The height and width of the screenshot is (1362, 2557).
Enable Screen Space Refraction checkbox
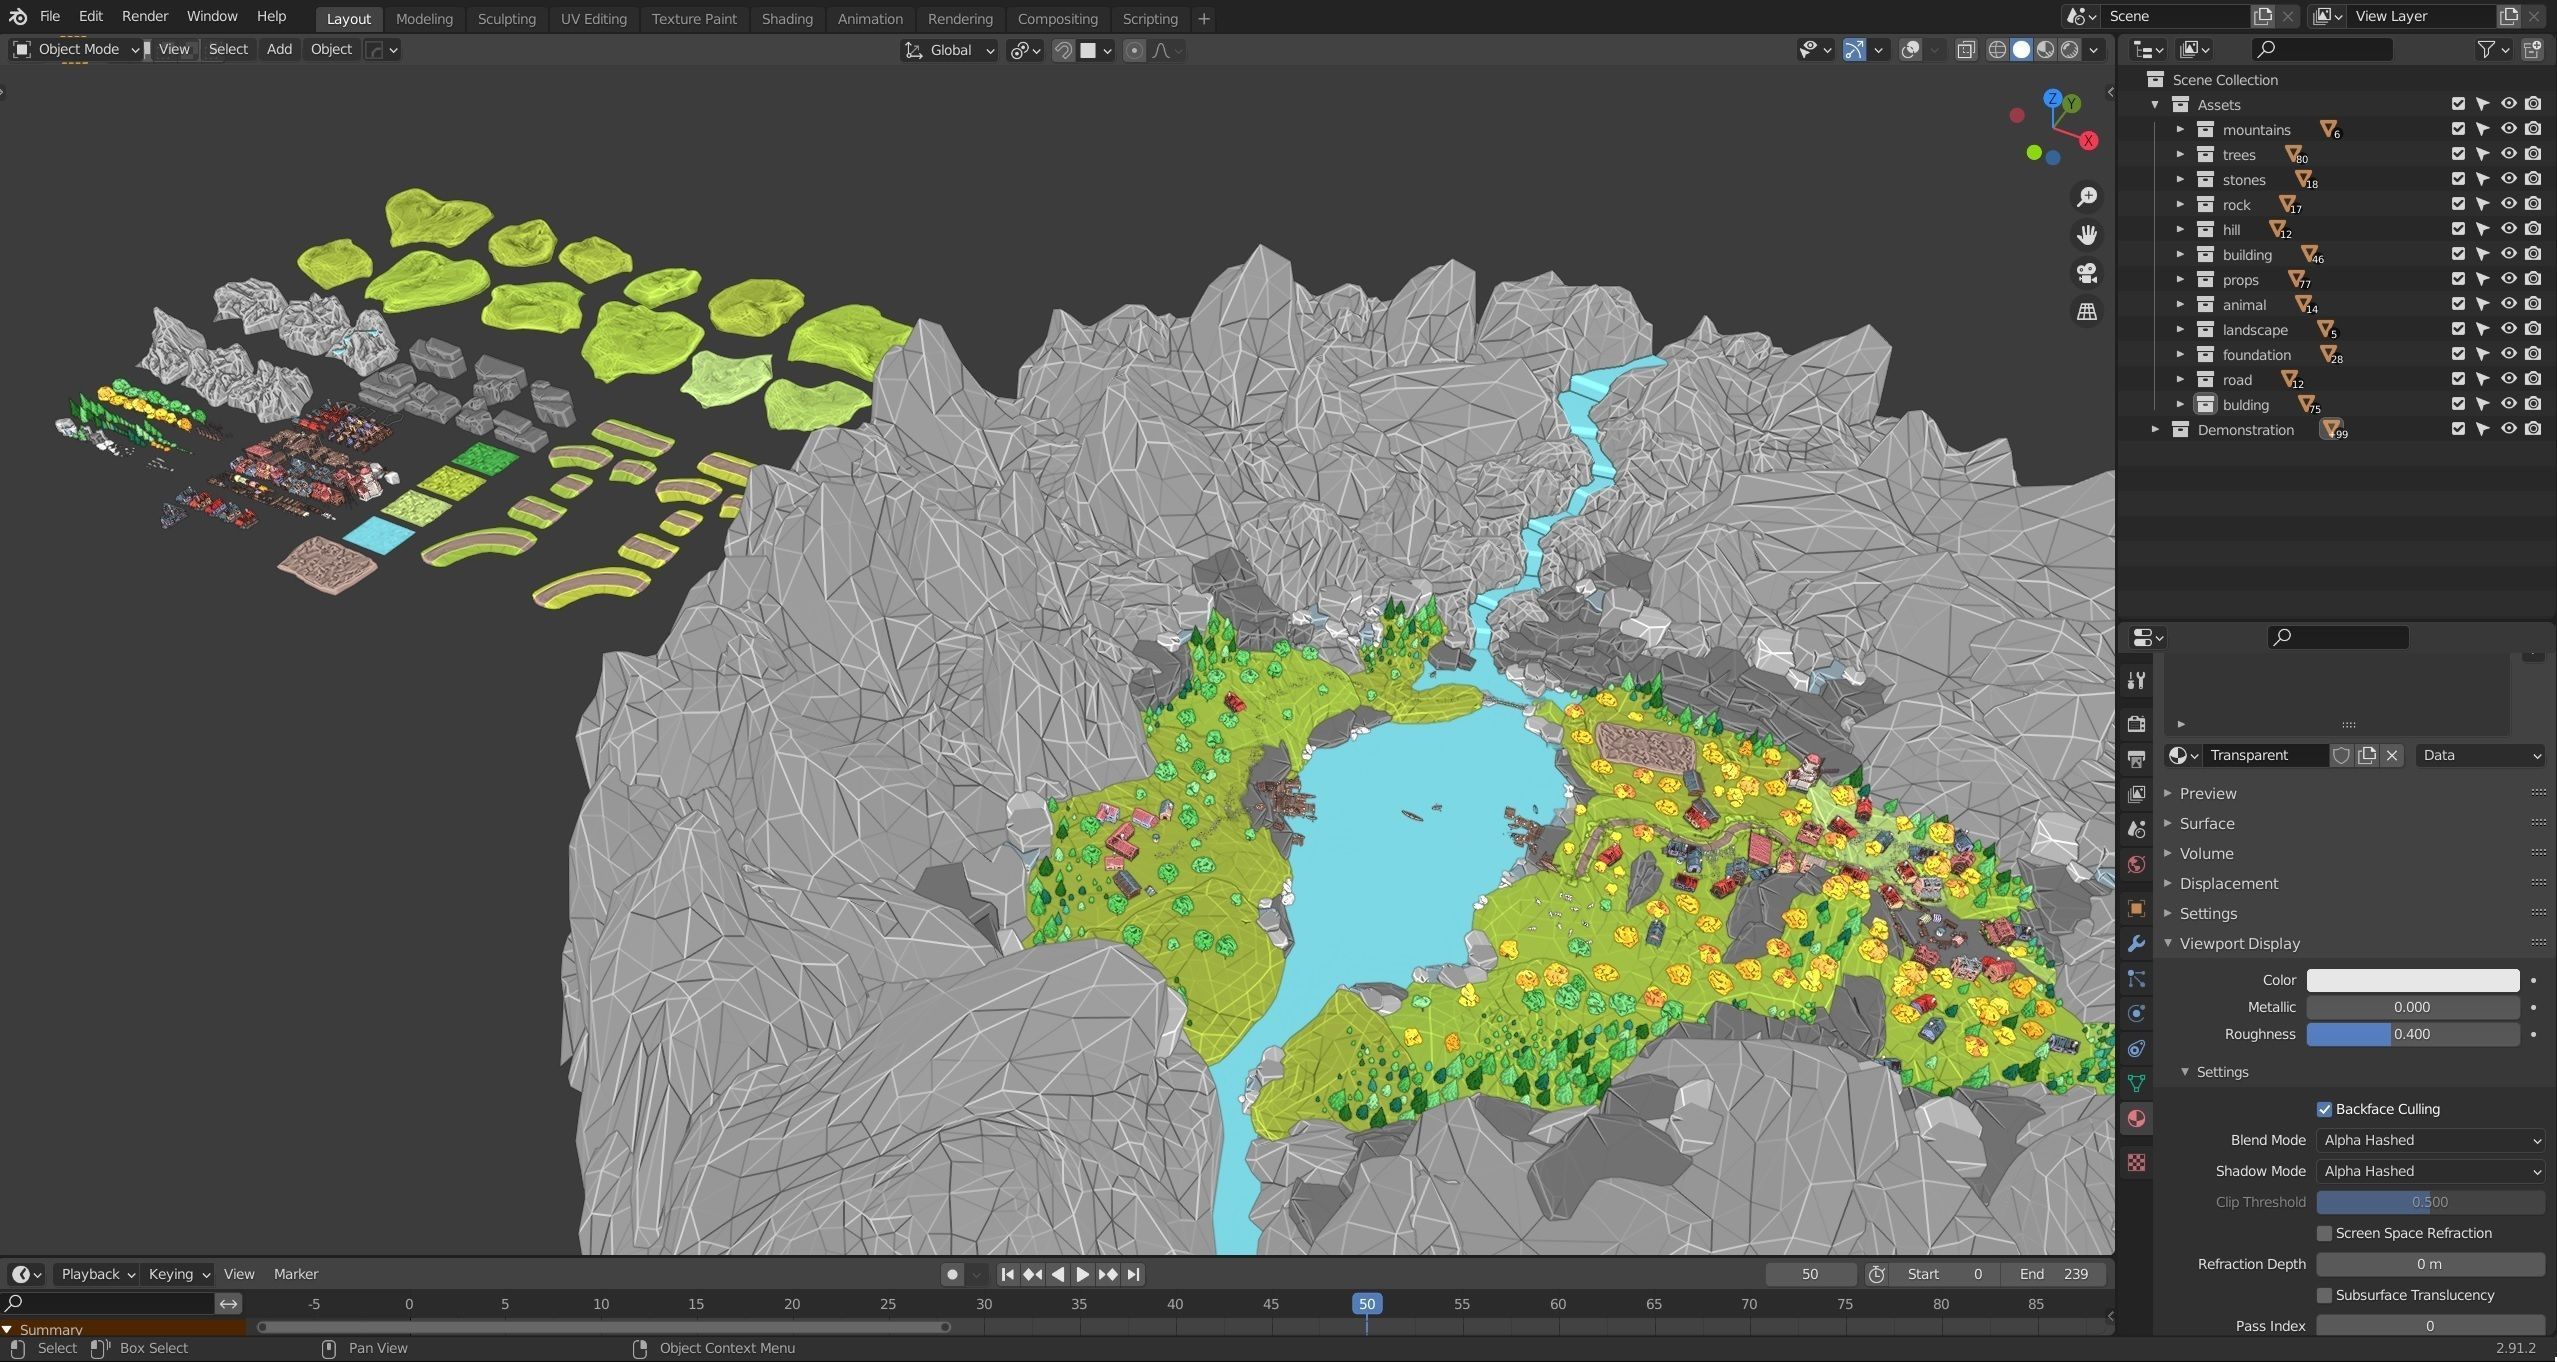(2324, 1233)
